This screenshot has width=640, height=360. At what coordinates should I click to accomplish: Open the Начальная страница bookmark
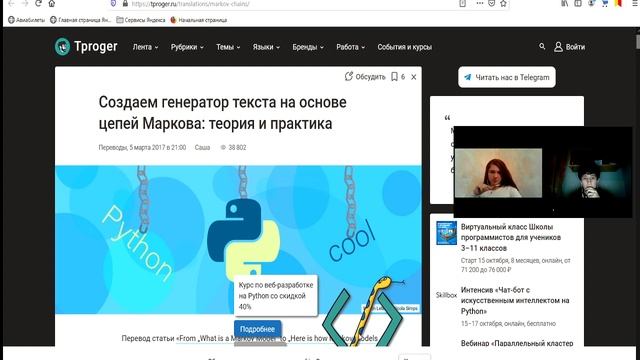198,20
